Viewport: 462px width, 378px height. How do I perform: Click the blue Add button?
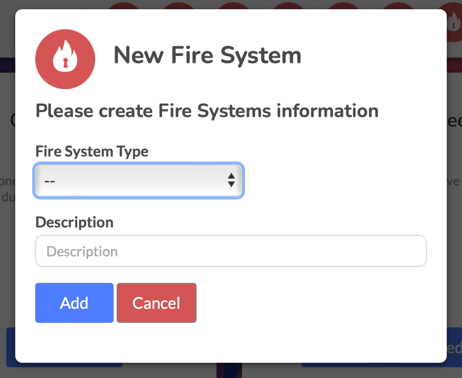(x=74, y=303)
